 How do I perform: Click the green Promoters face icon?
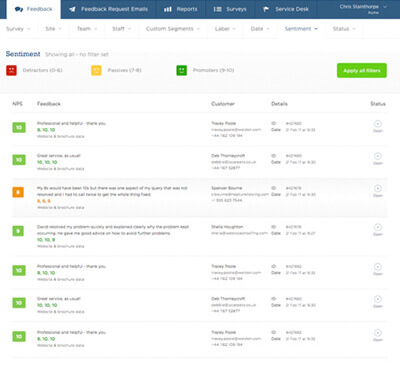pyautogui.click(x=182, y=70)
